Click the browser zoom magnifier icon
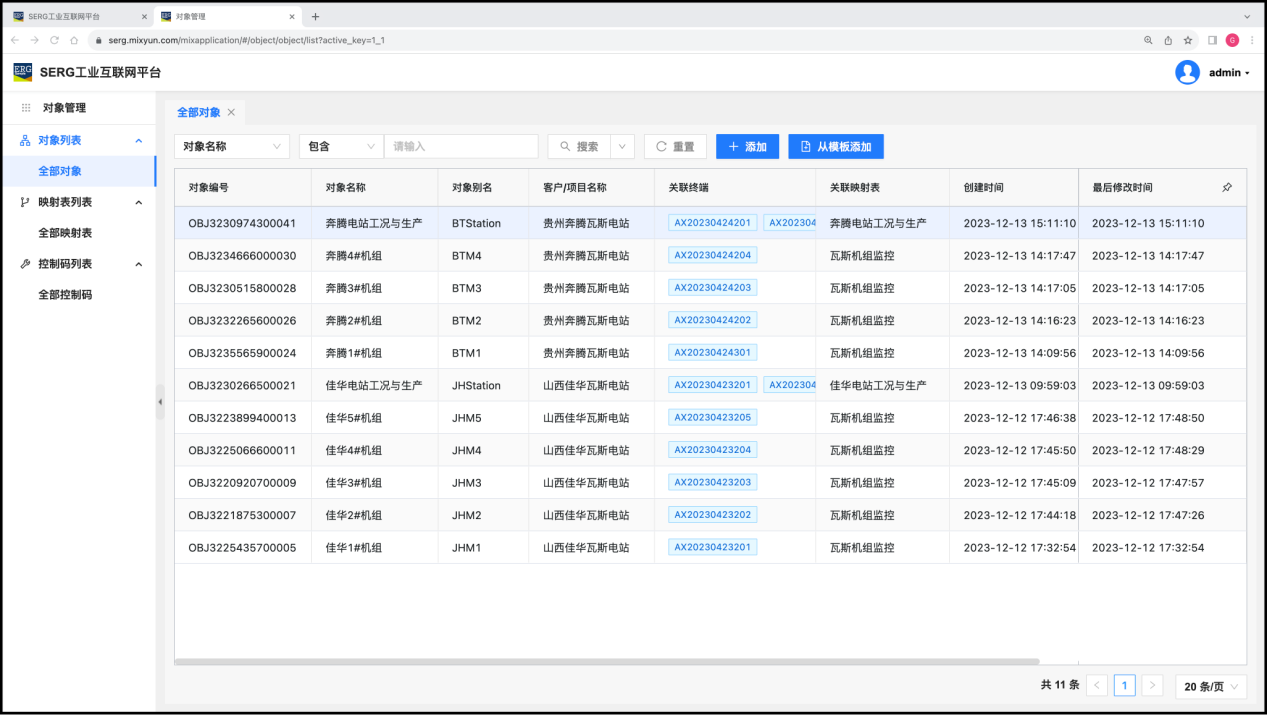 pyautogui.click(x=1148, y=40)
